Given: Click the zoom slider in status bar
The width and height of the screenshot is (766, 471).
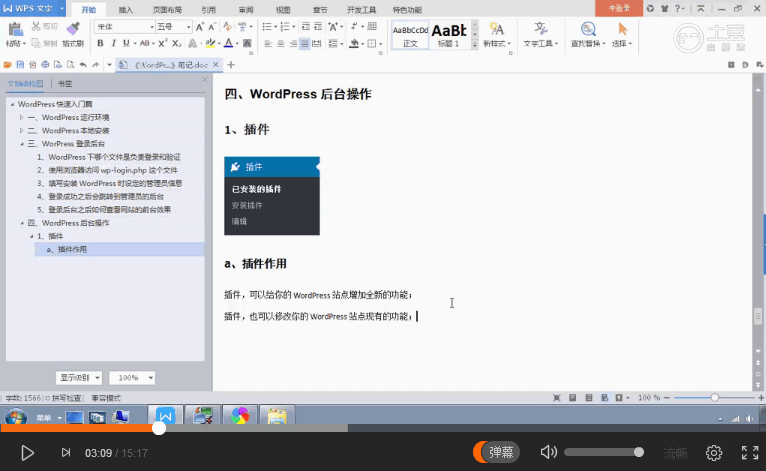Looking at the screenshot, I should pos(715,398).
